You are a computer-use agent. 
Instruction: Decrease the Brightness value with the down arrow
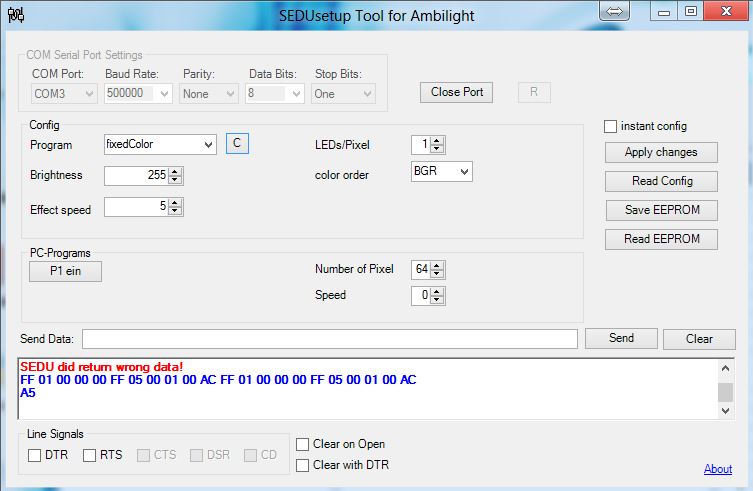point(175,180)
